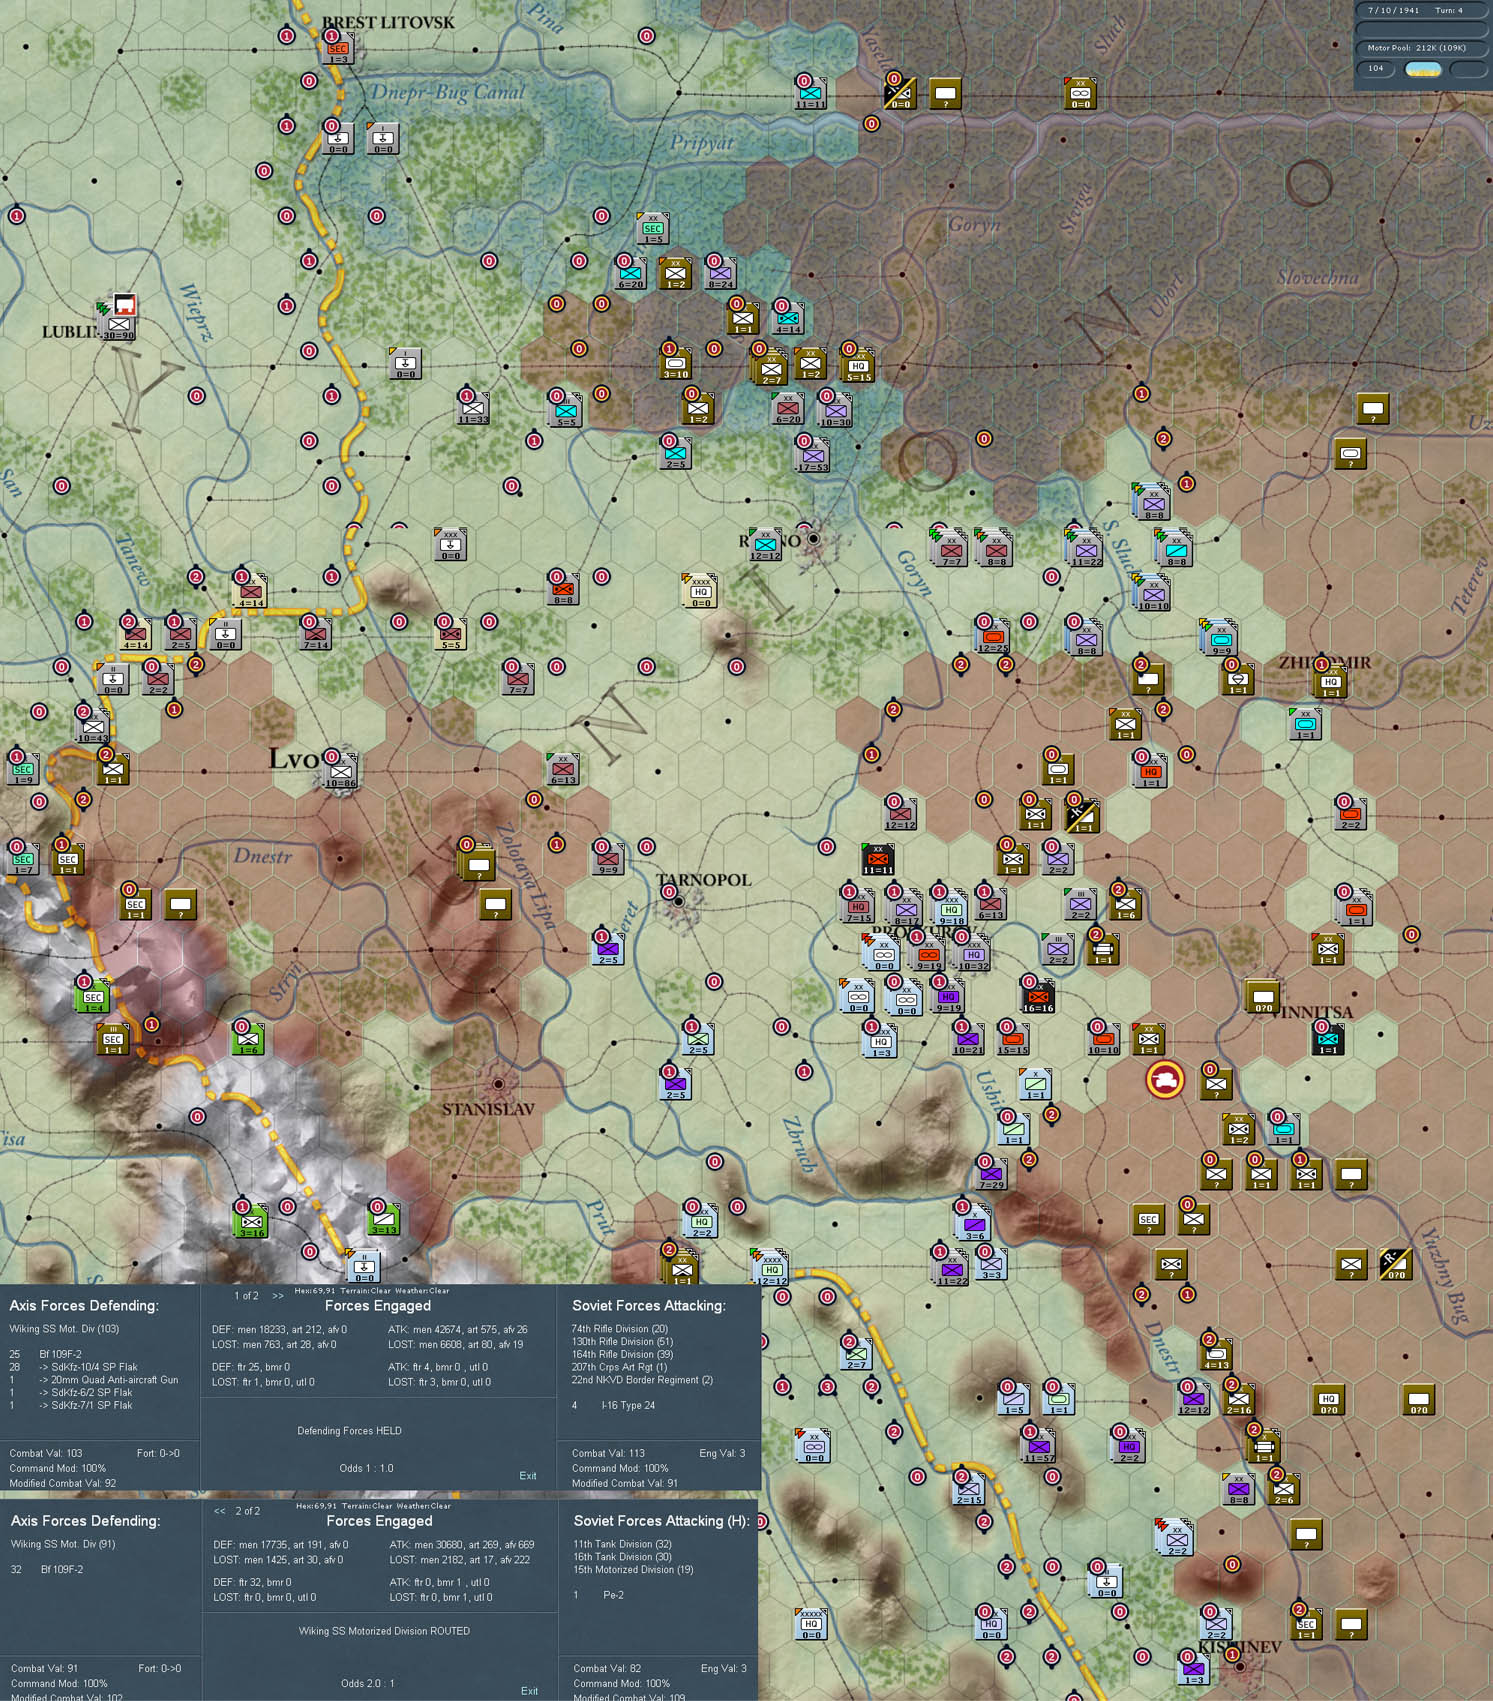The image size is (1493, 1701).
Task: Click 'Wiking SS Motorized Division ROUTED' result text
Action: [384, 1631]
